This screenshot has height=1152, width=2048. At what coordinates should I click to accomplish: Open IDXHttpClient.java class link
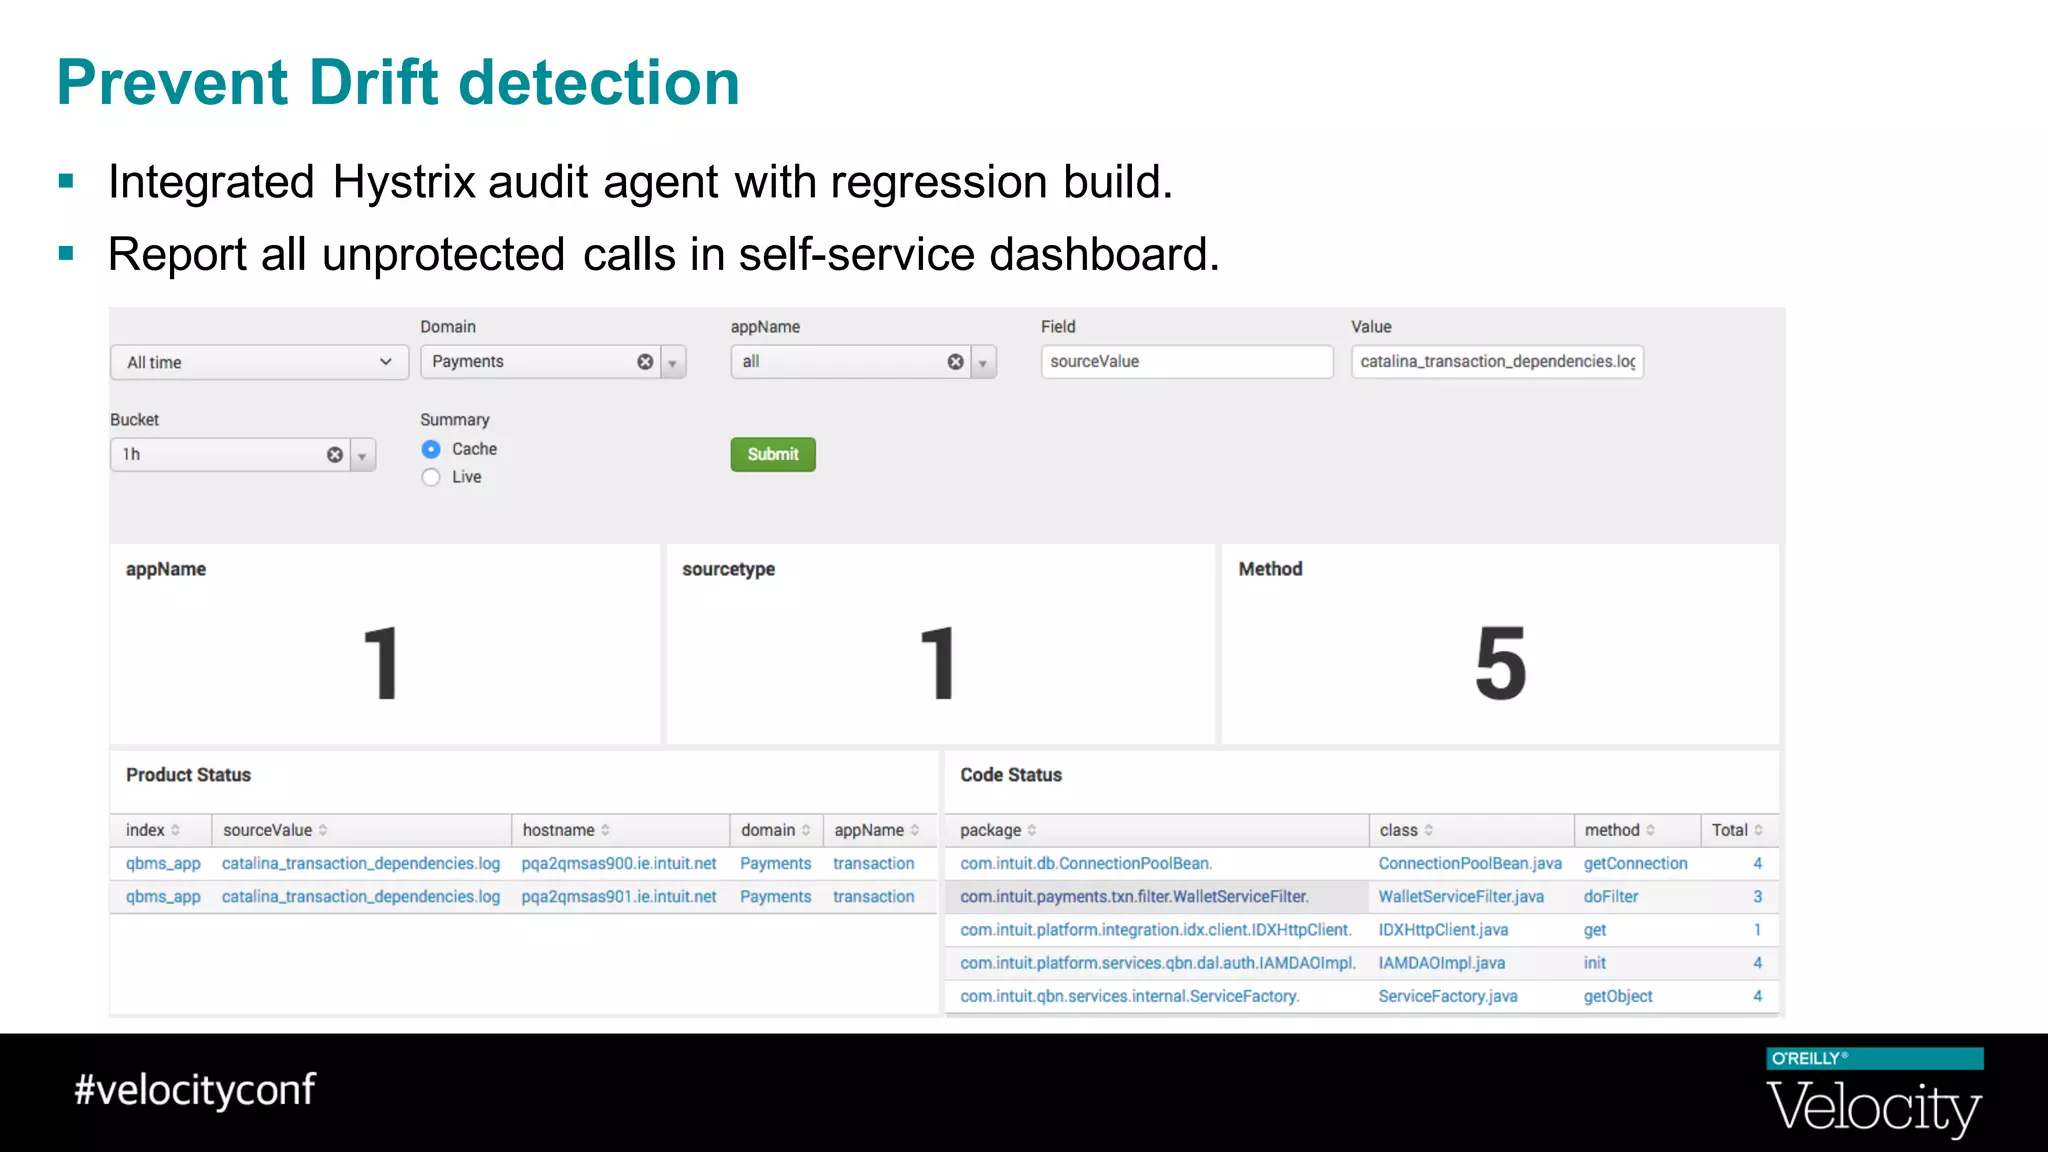[1443, 930]
